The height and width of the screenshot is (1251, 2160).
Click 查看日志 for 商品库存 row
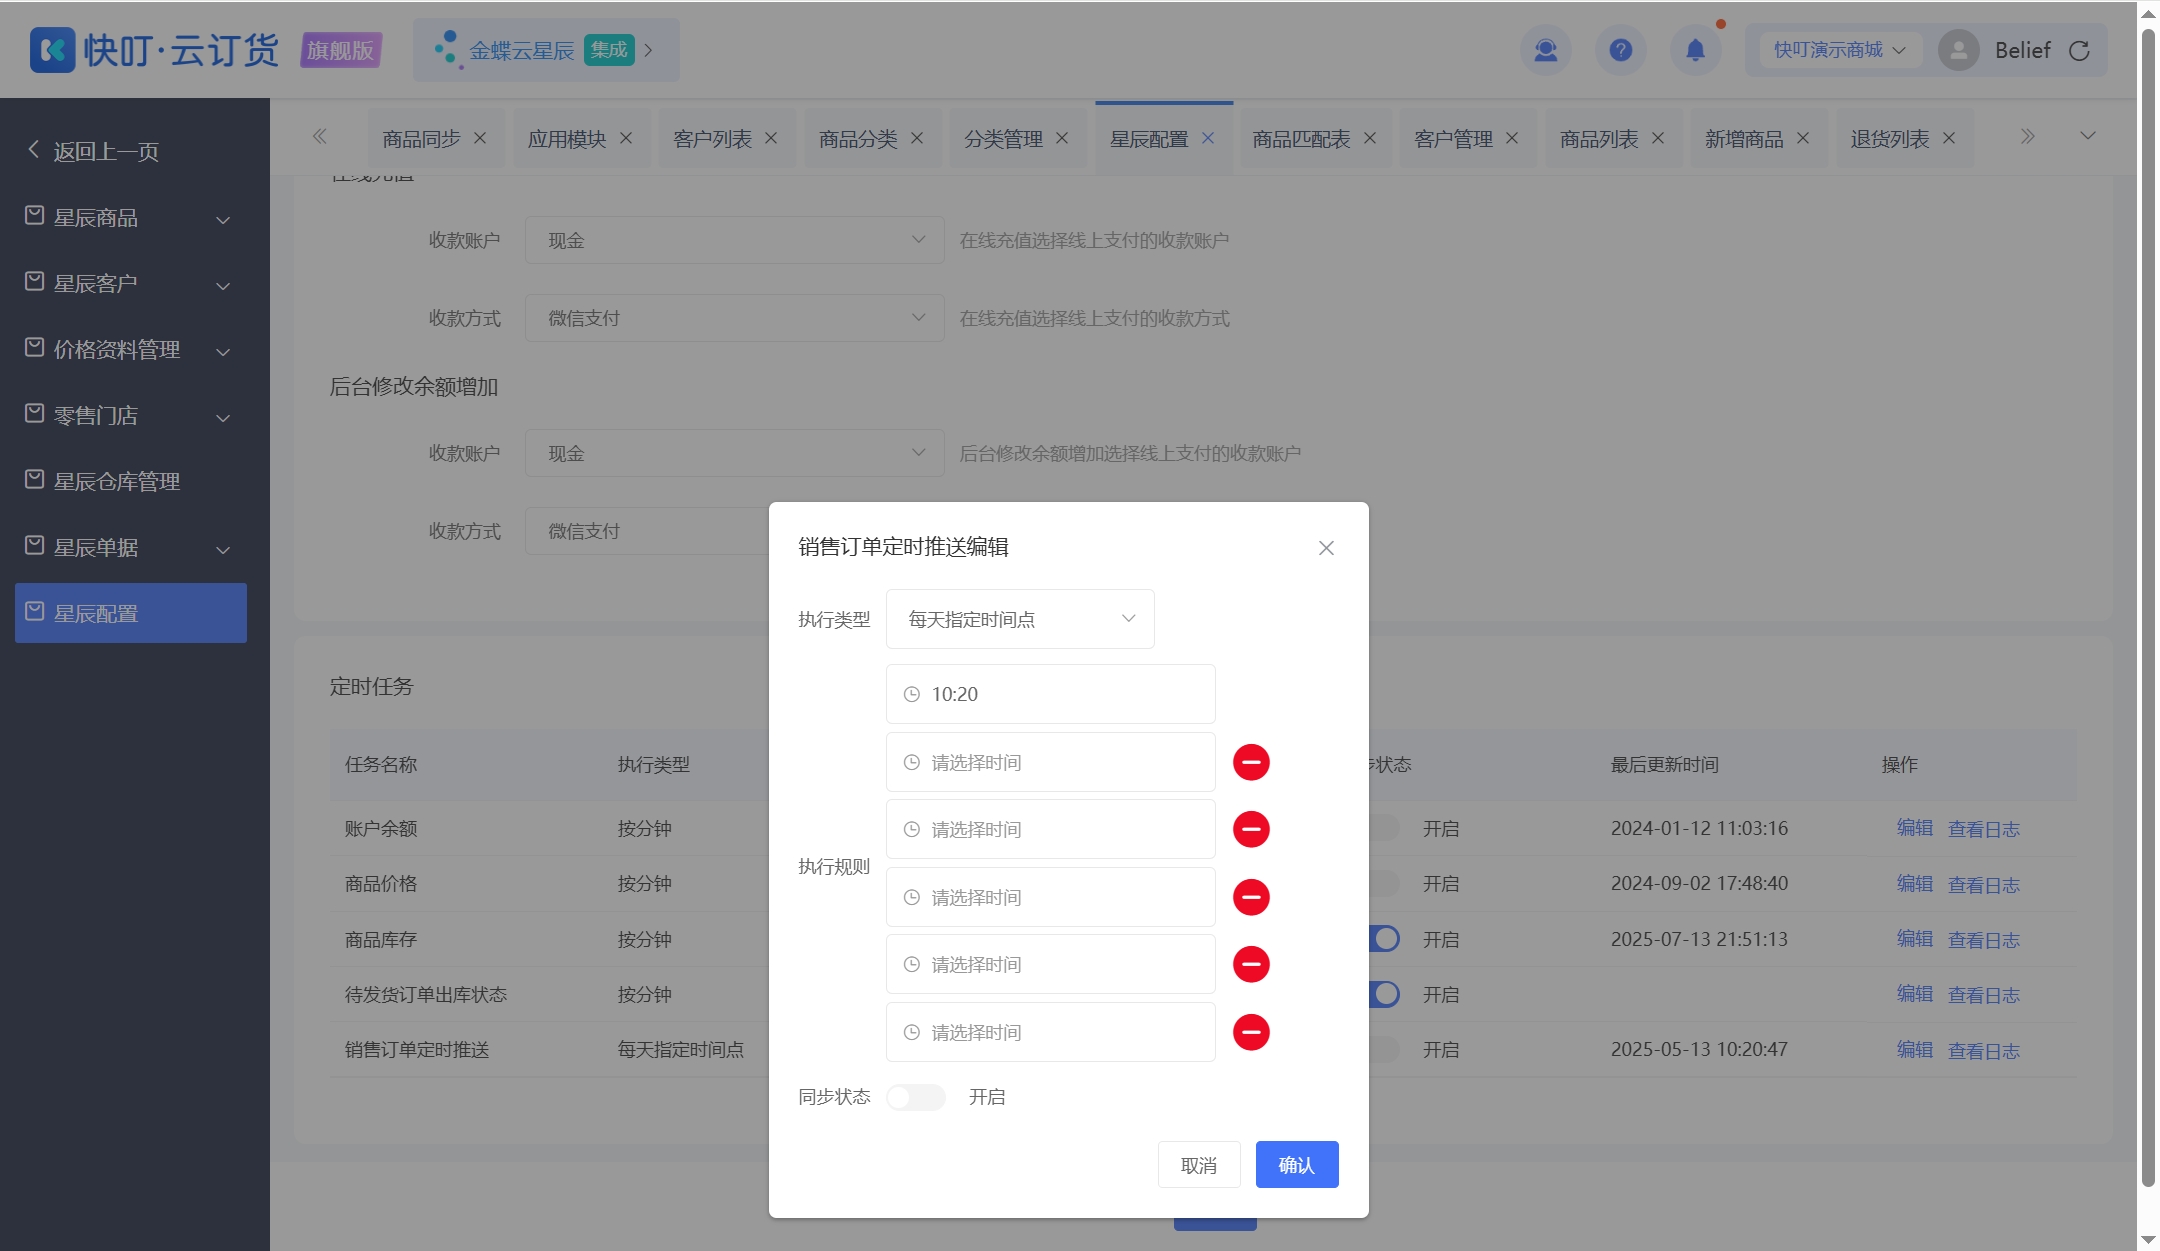coord(1984,940)
